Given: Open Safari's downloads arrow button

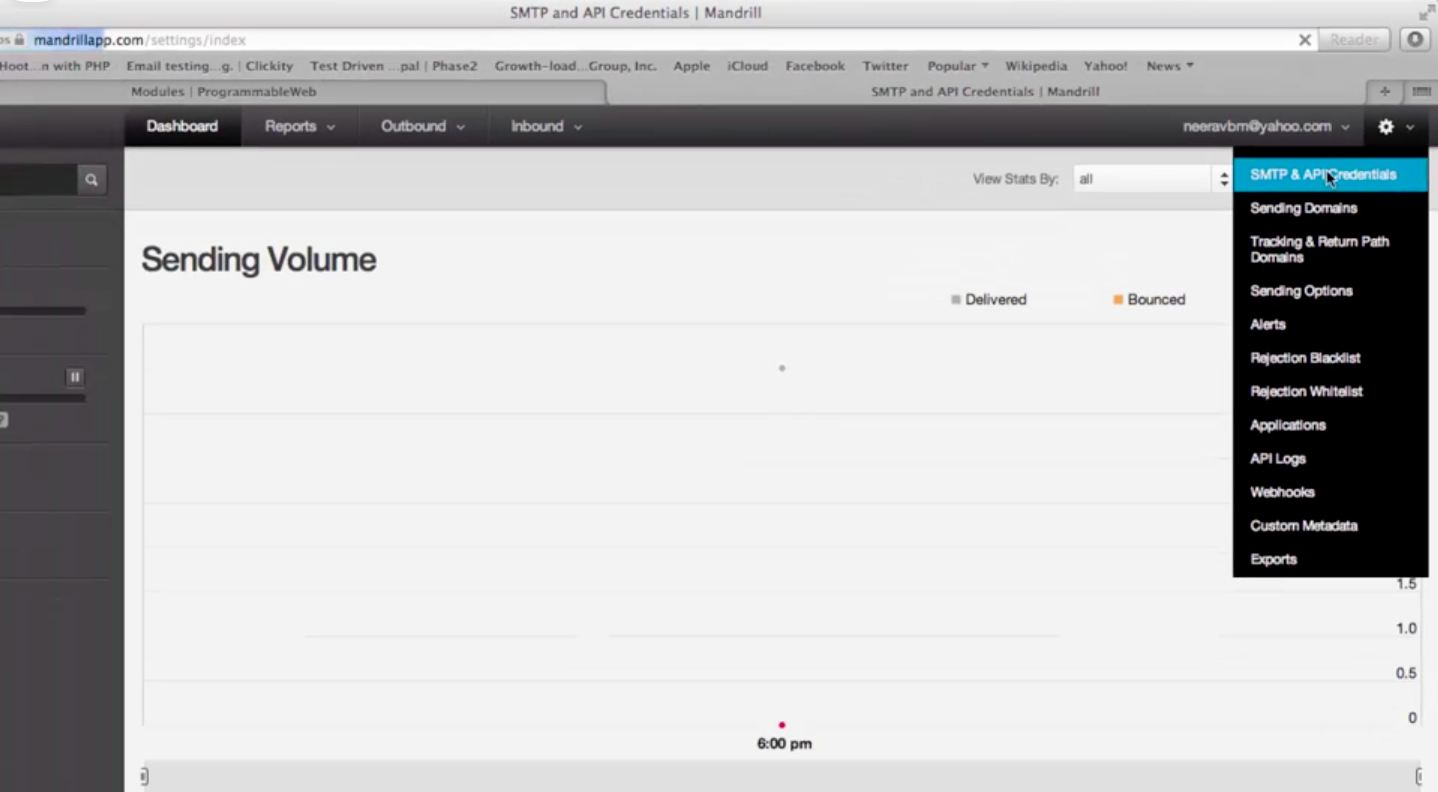Looking at the screenshot, I should [x=1414, y=40].
